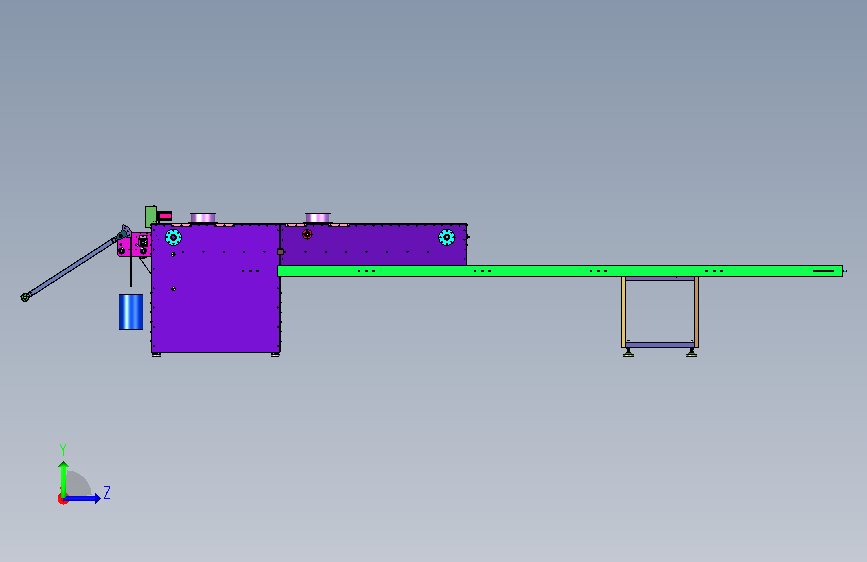Pick the diagonal blue-gray arm rod
867x562 pixels.
[x=72, y=267]
